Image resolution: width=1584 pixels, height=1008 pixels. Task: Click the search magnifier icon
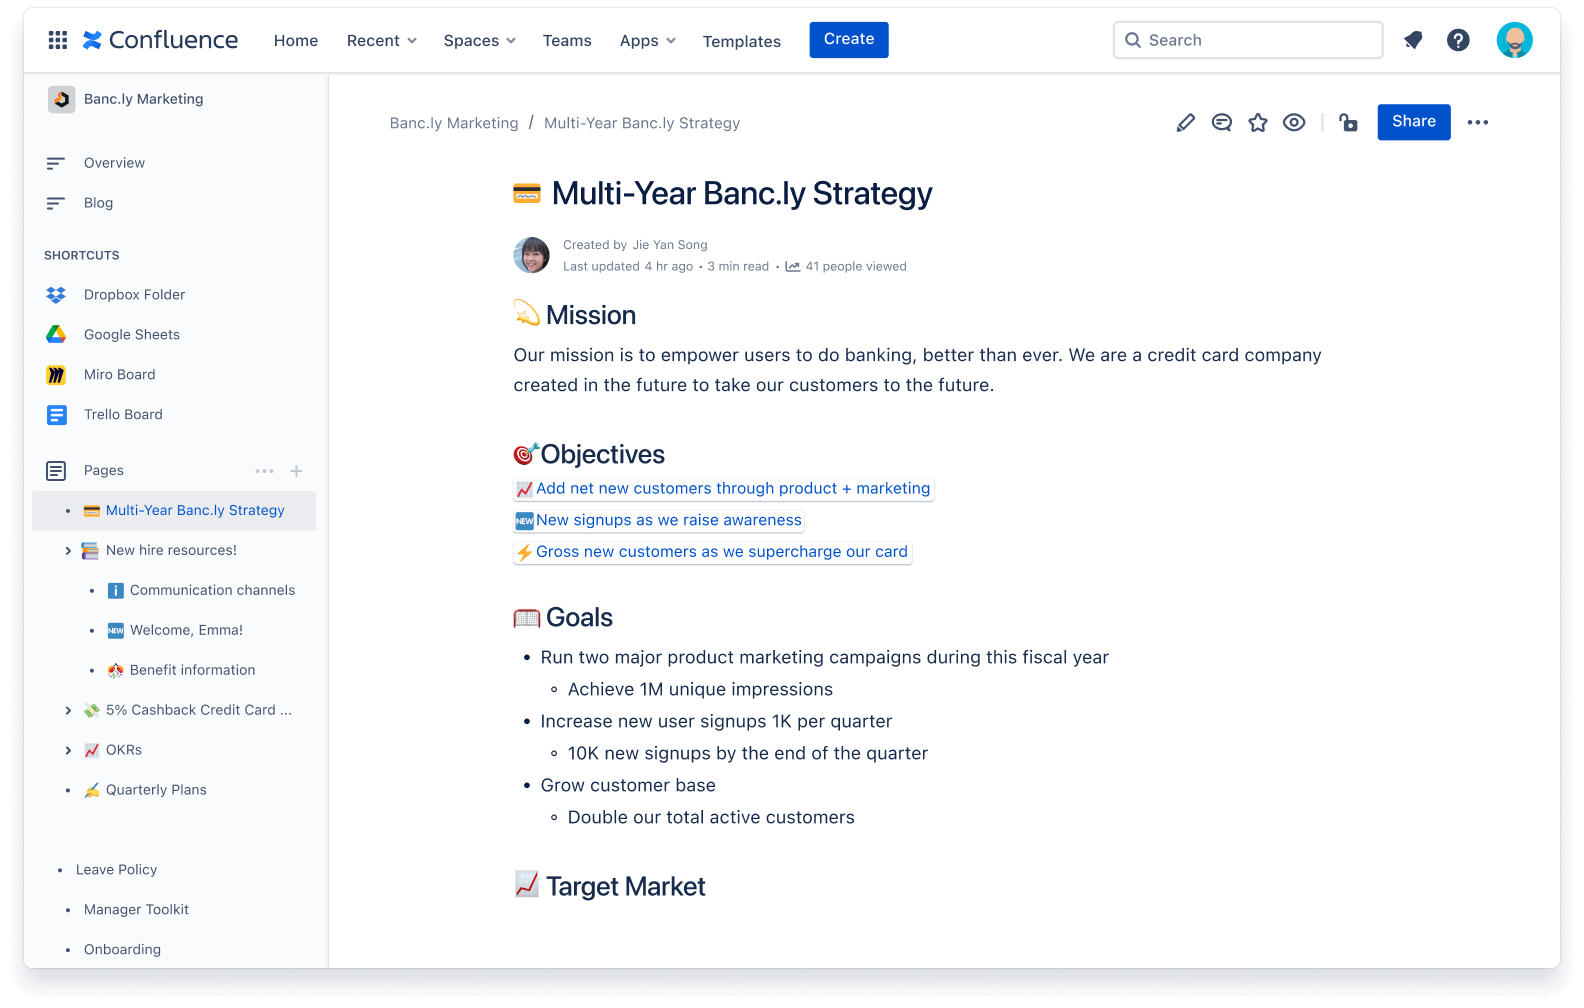pyautogui.click(x=1133, y=40)
